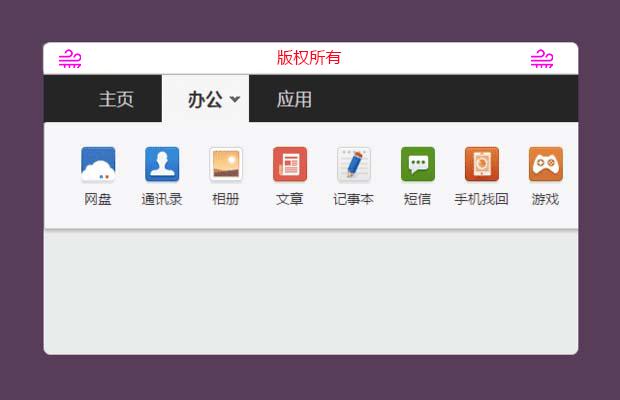The width and height of the screenshot is (620, 400).
Task: Open the 通讯录 contacts icon
Action: pyautogui.click(x=162, y=164)
